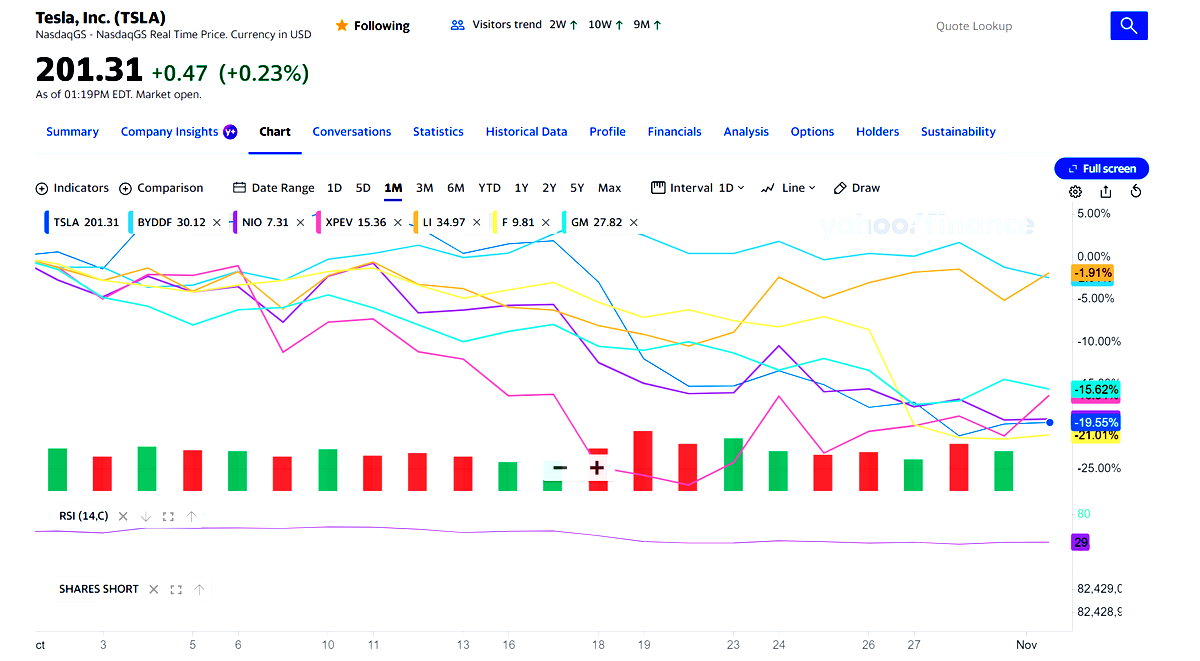1200x661 pixels.
Task: Zoom out with the minus button
Action: [560, 467]
